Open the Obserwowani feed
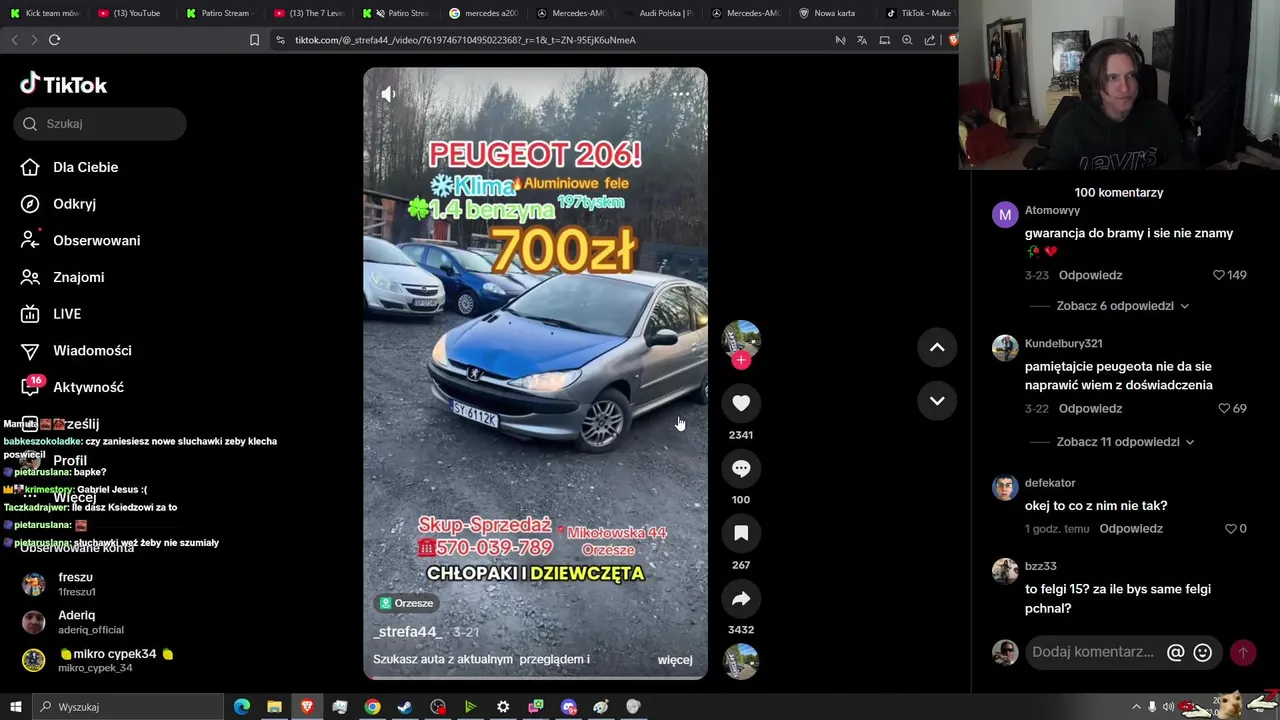This screenshot has width=1280, height=720. pos(81,241)
